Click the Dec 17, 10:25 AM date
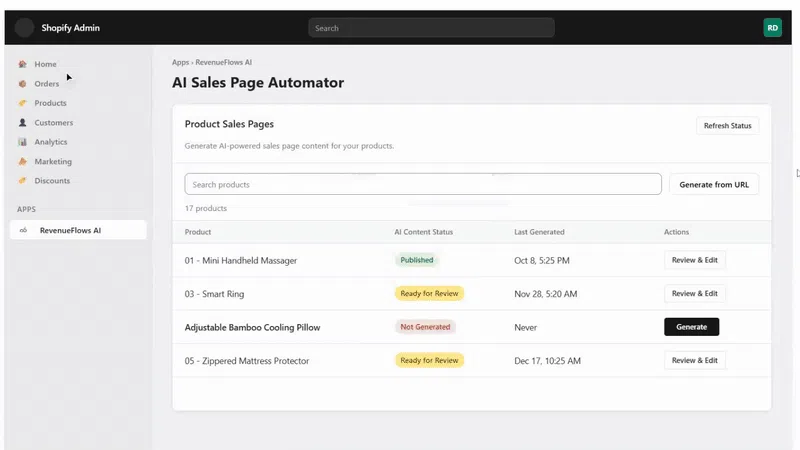 click(547, 361)
